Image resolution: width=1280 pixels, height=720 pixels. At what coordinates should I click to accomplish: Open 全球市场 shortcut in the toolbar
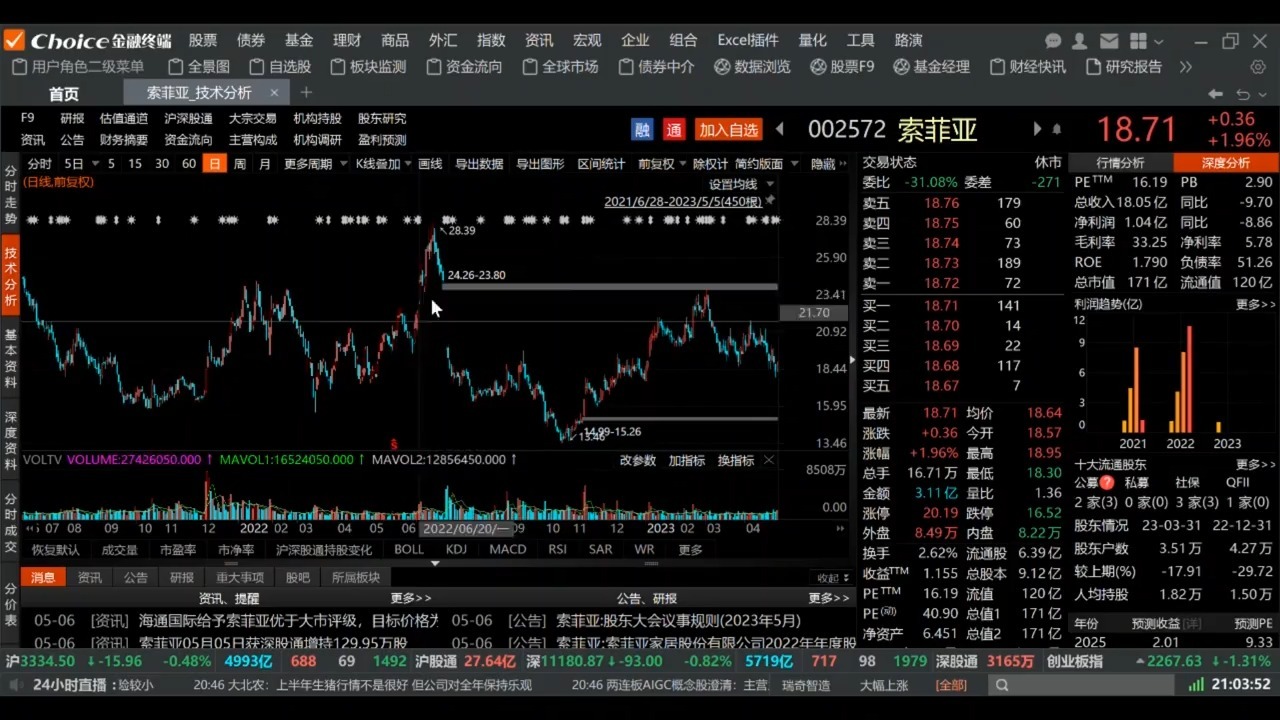click(x=560, y=67)
